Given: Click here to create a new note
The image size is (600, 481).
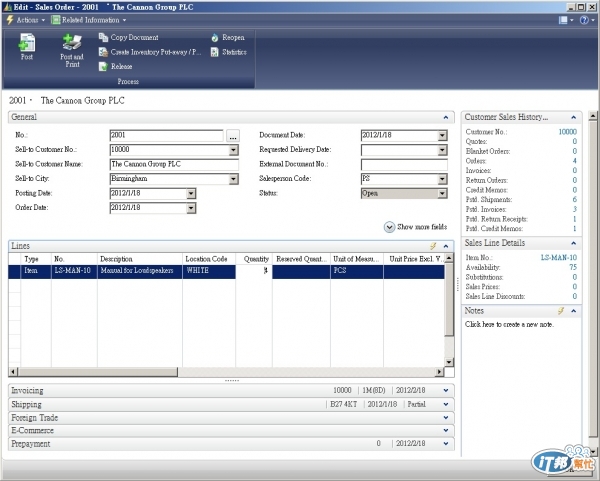Looking at the screenshot, I should pyautogui.click(x=509, y=324).
